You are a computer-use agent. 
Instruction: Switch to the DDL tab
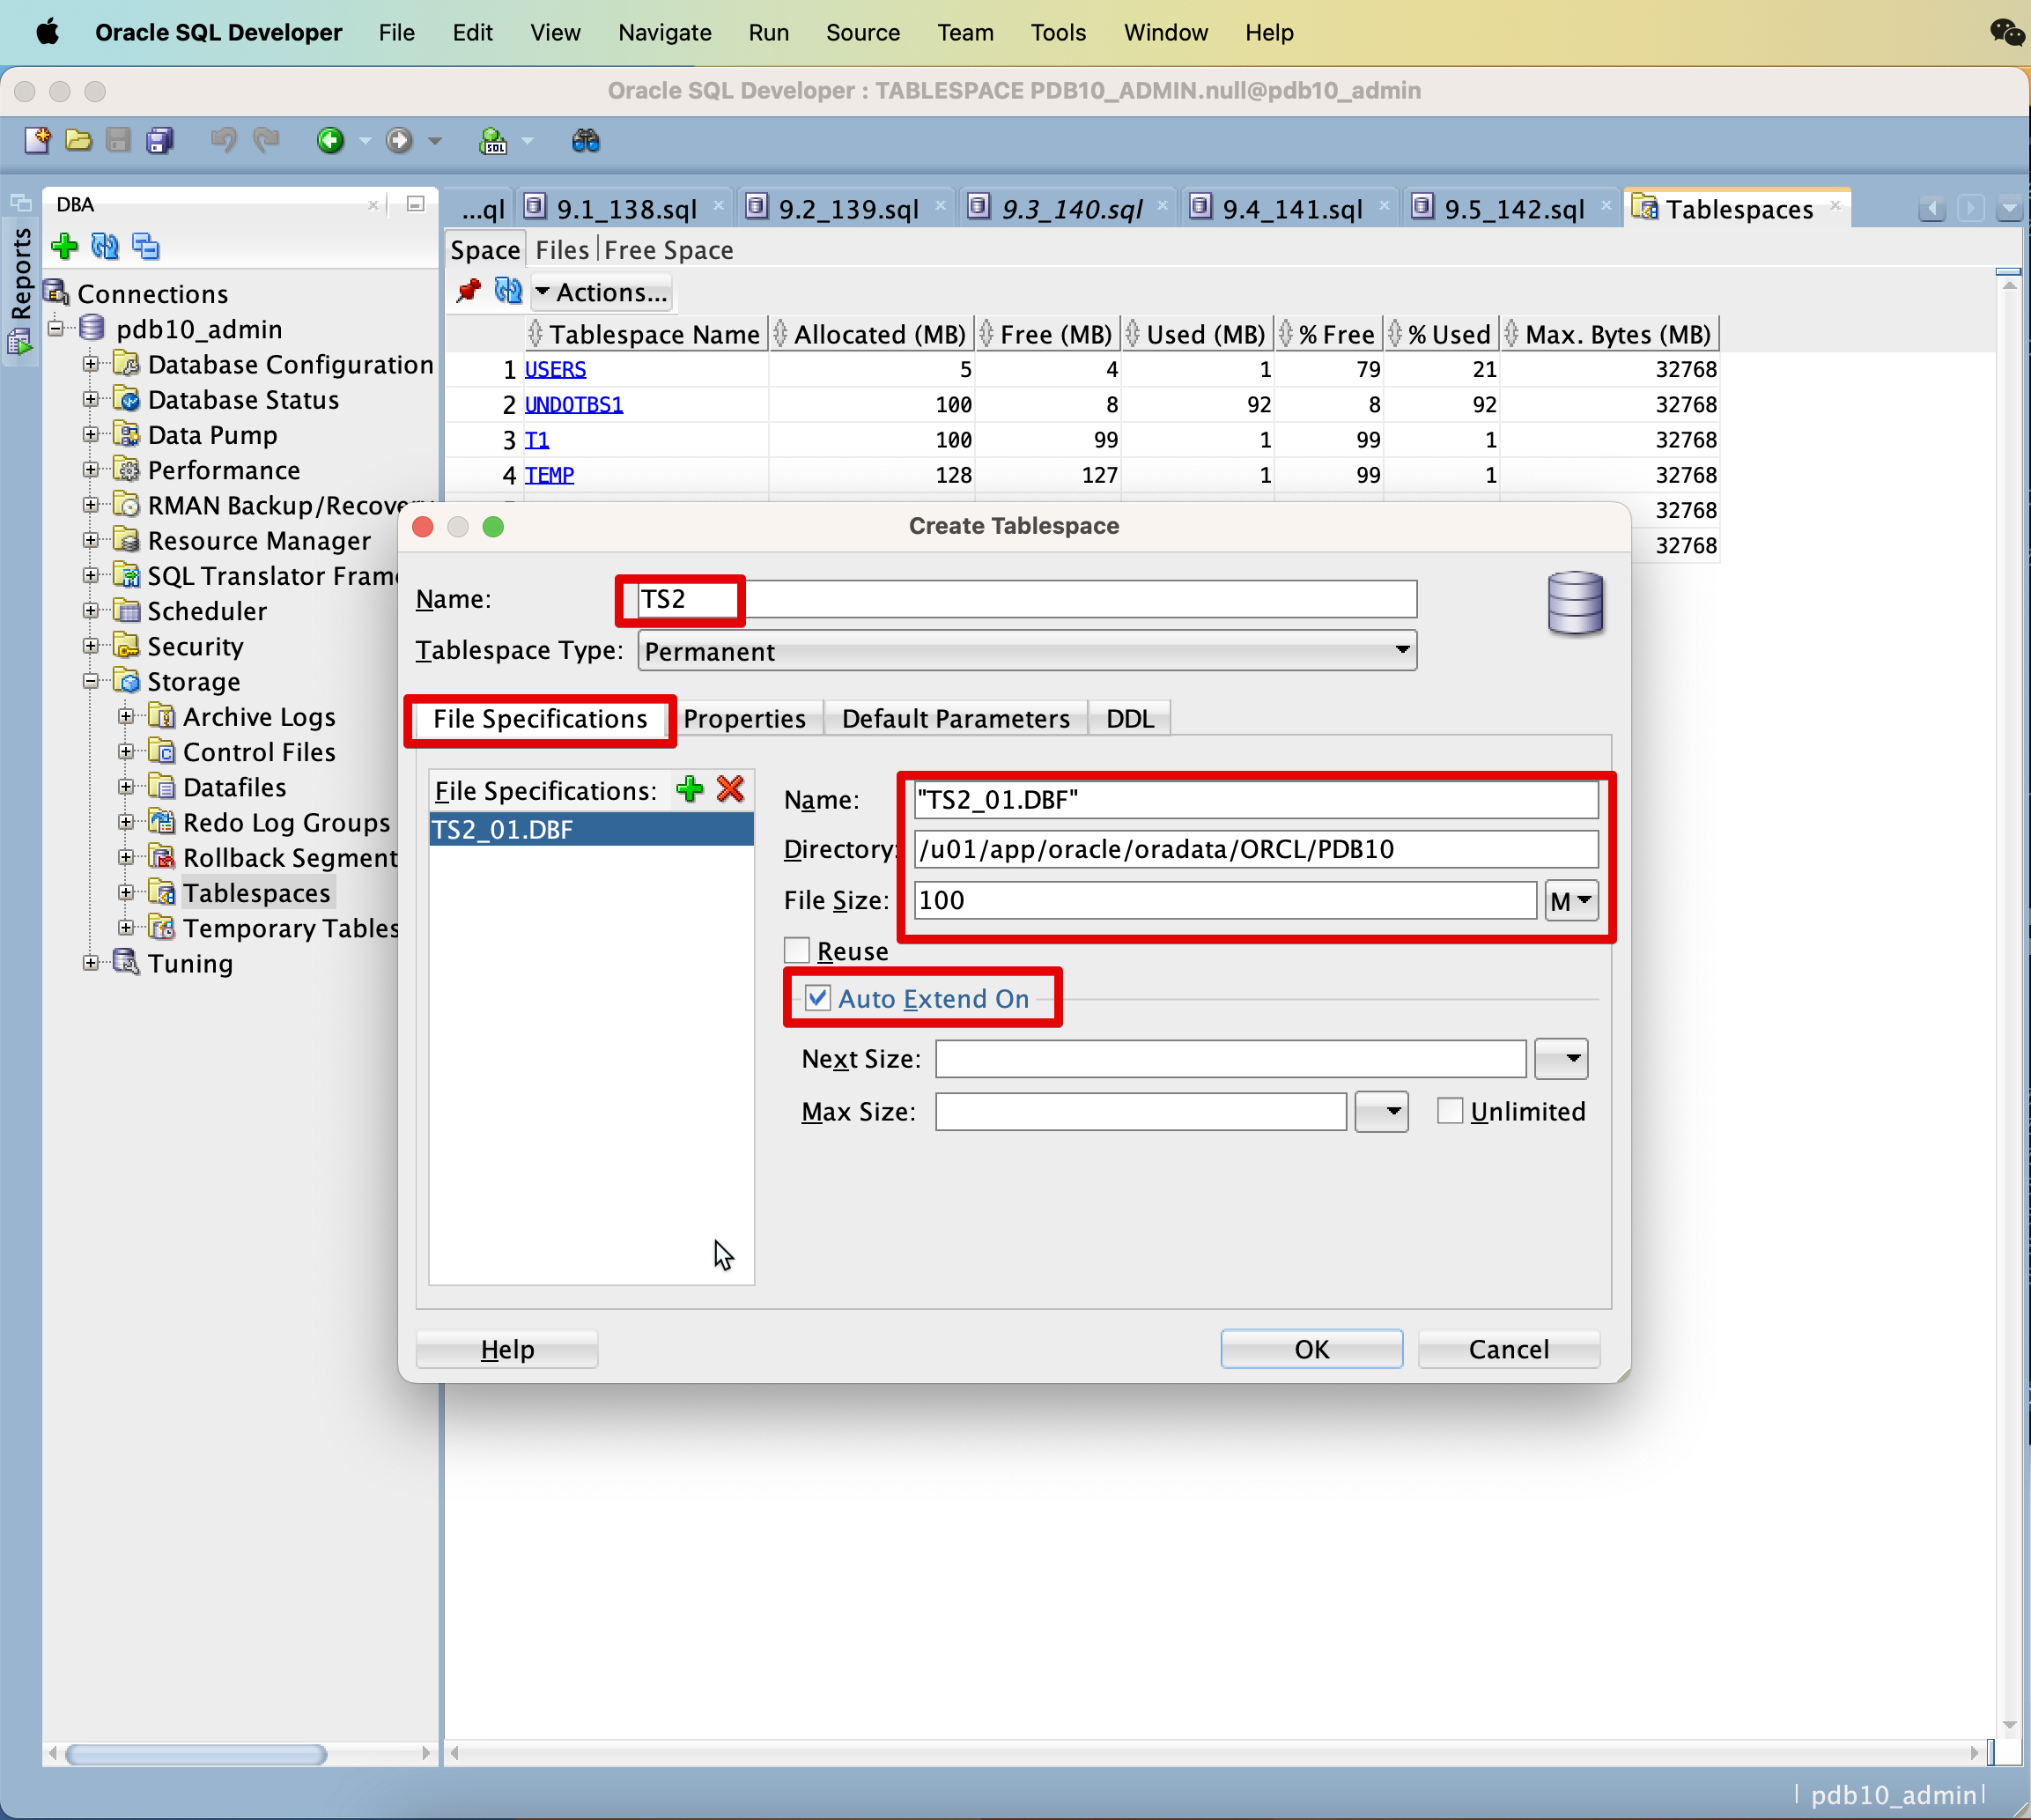tap(1129, 718)
